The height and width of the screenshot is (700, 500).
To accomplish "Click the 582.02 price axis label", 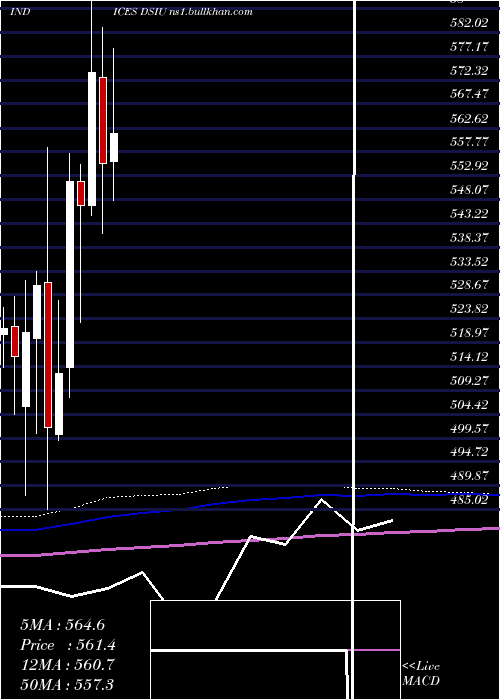I will [x=468, y=23].
